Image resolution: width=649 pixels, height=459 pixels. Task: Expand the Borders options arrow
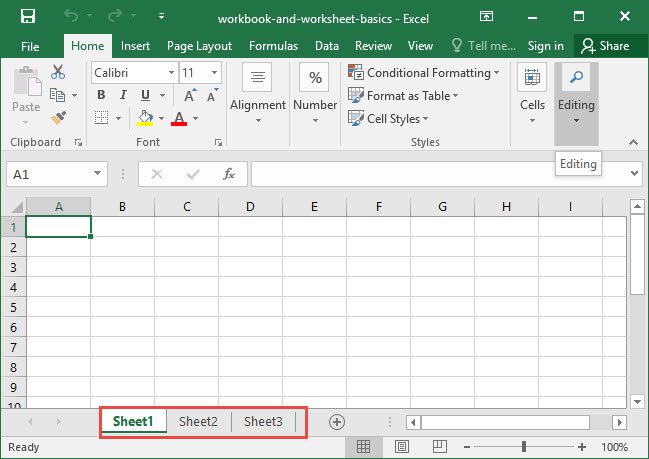(x=118, y=118)
